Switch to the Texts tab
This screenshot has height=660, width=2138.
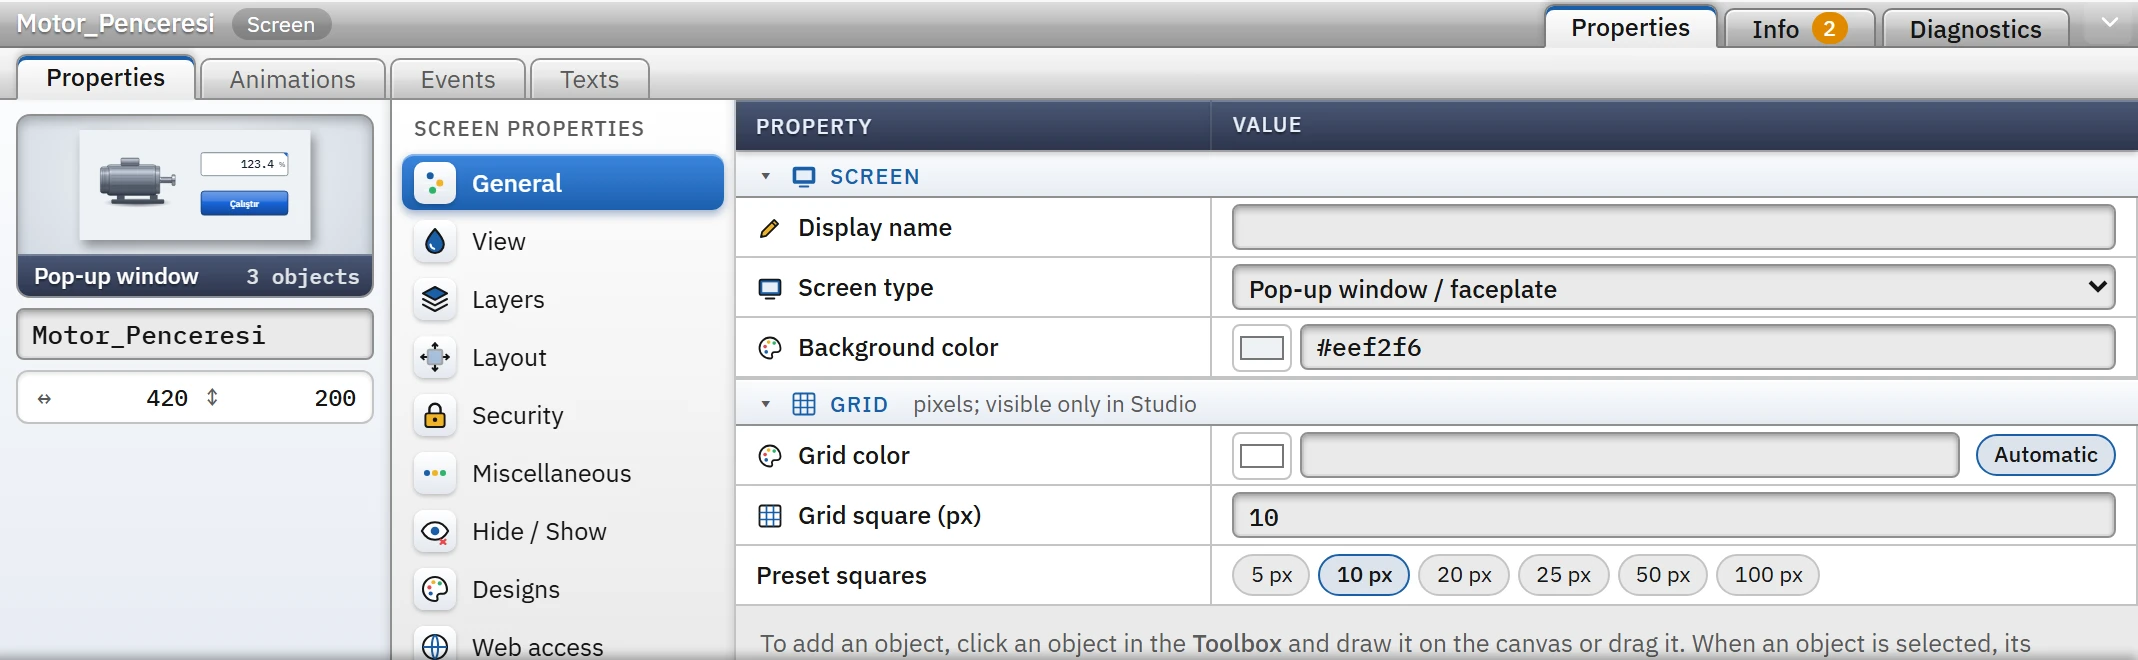pos(590,79)
